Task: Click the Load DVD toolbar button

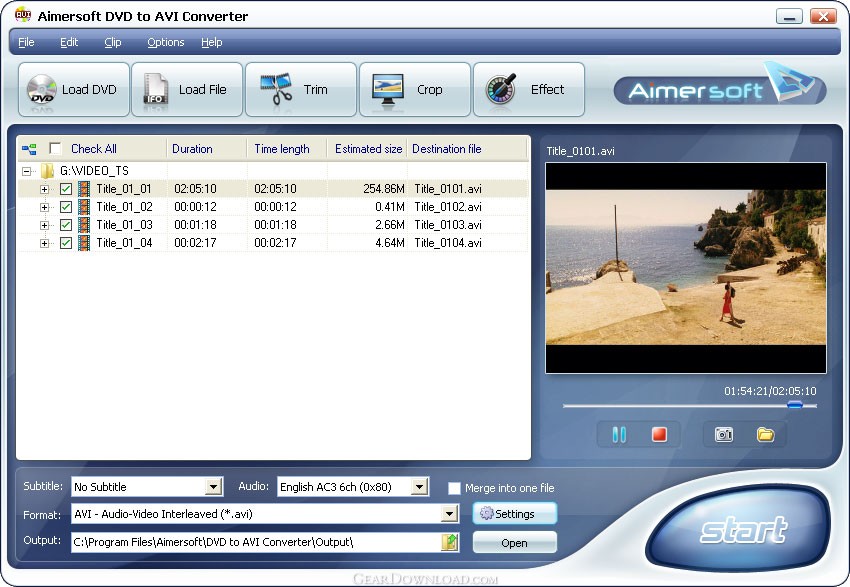Action: (74, 89)
